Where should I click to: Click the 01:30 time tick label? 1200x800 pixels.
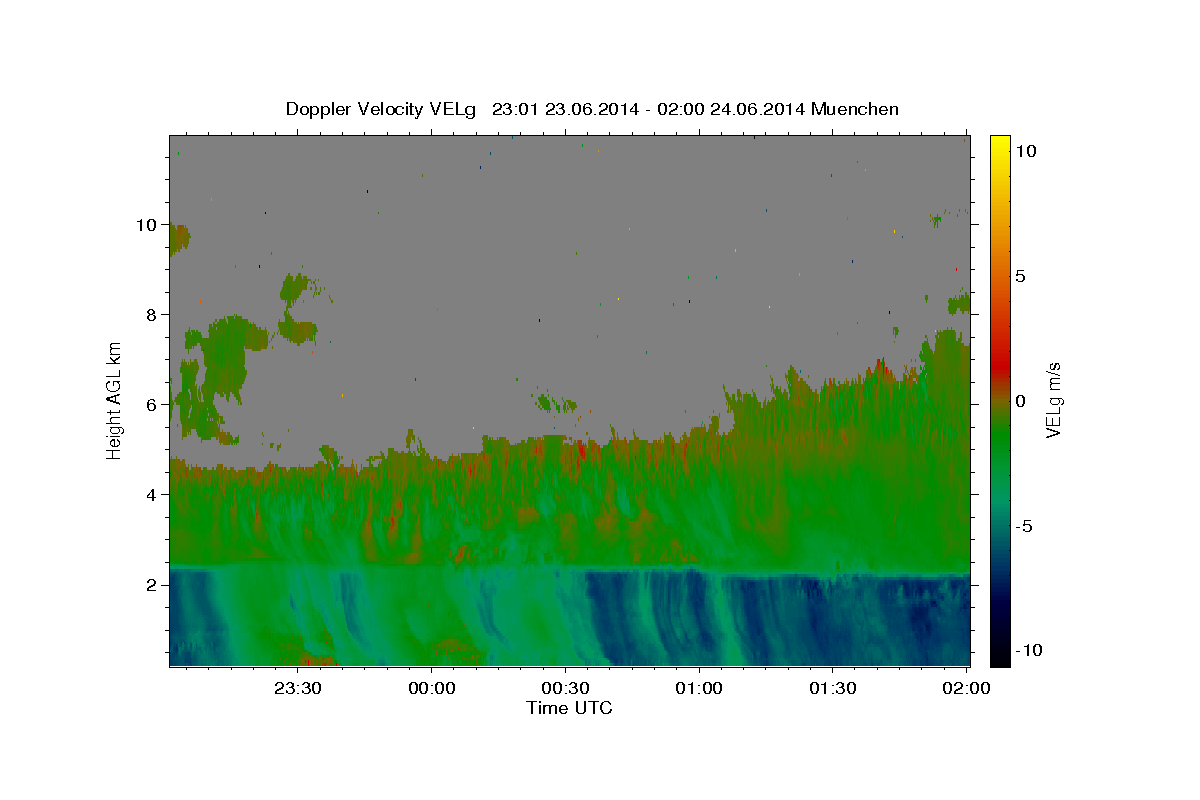click(x=832, y=688)
